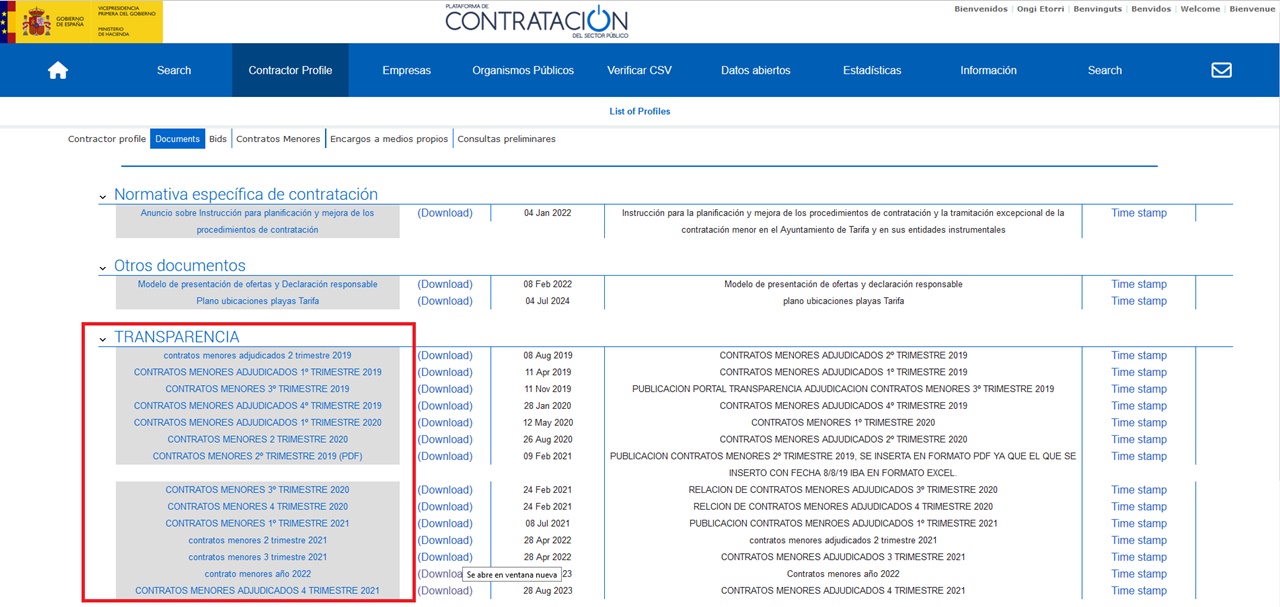View Time stamp for 08 Feb 2022 document
The height and width of the screenshot is (607, 1280).
click(1139, 284)
